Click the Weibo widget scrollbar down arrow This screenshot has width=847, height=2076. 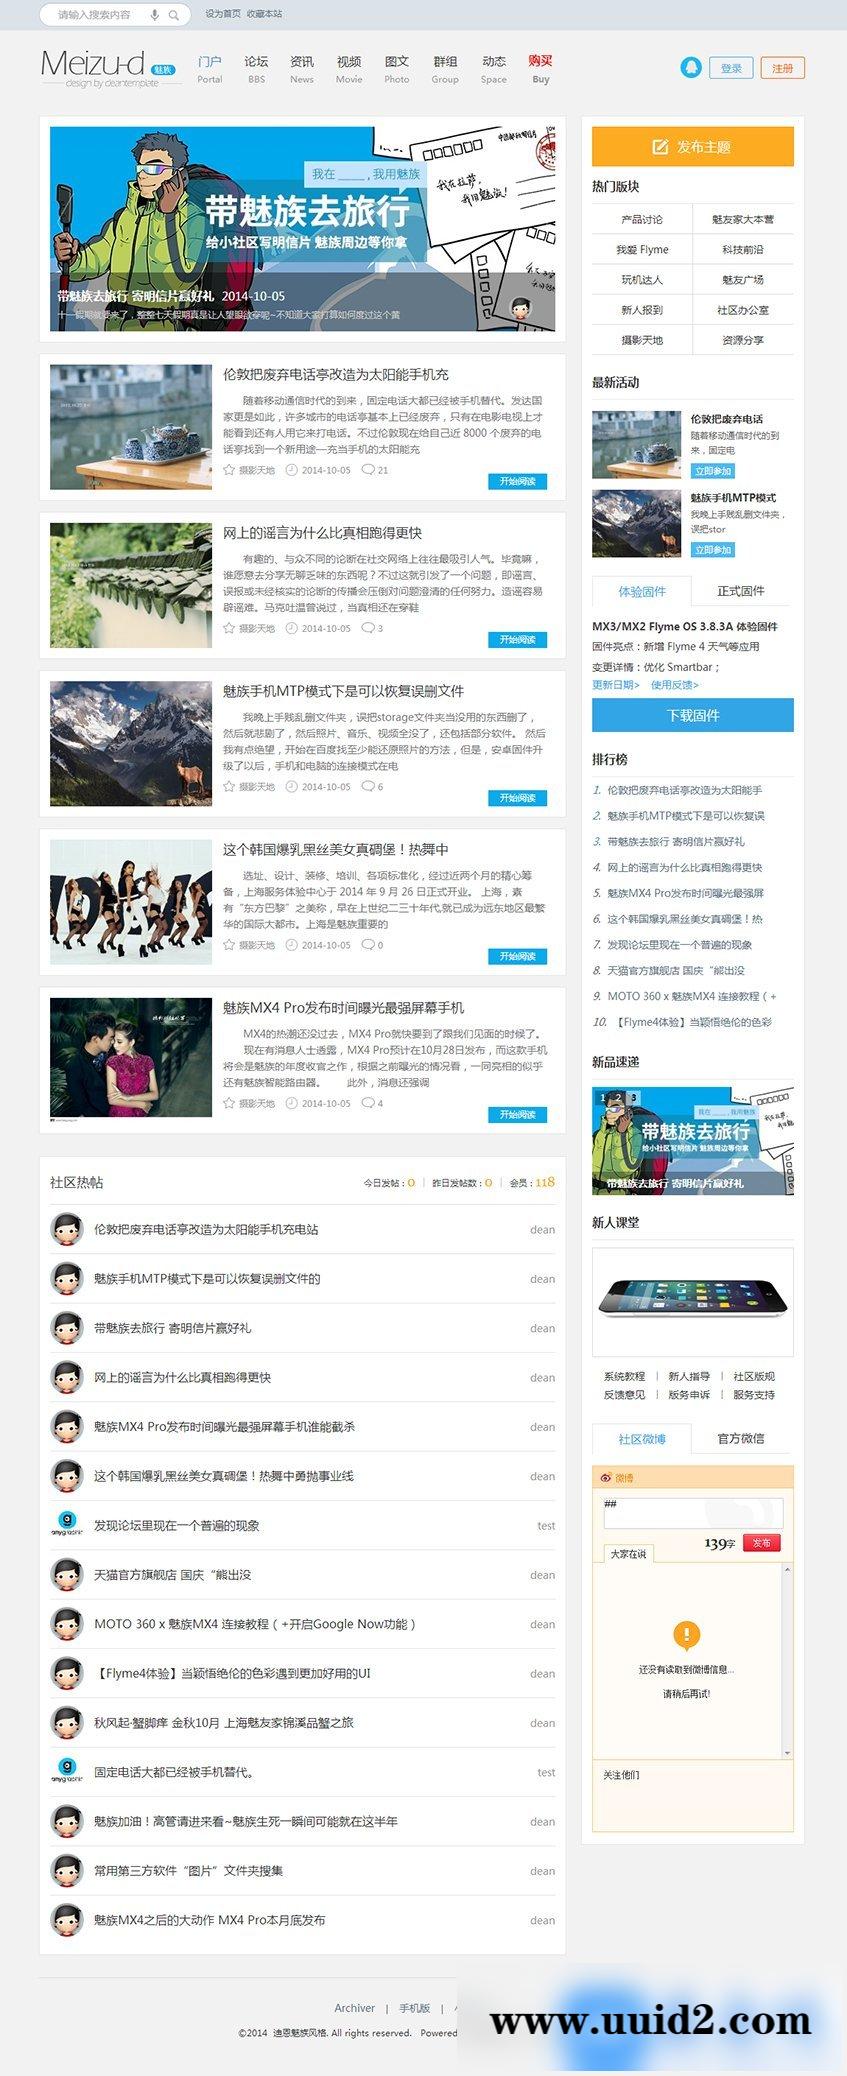pos(787,1752)
